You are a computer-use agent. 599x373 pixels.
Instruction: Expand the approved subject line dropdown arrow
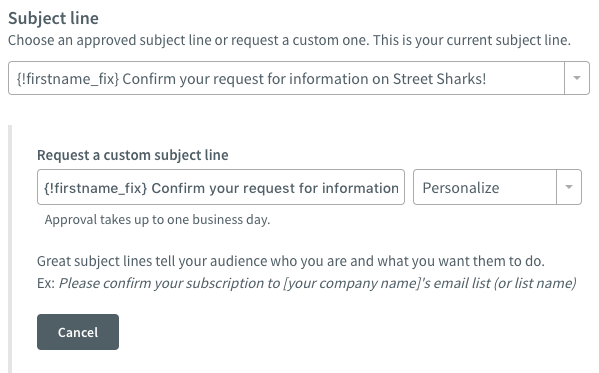click(577, 78)
